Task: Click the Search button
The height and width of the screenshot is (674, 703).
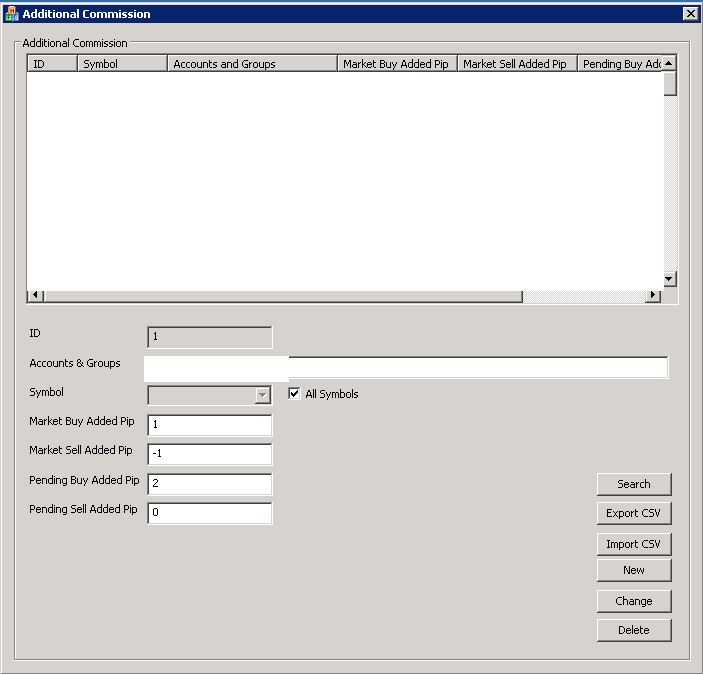Action: click(x=633, y=484)
